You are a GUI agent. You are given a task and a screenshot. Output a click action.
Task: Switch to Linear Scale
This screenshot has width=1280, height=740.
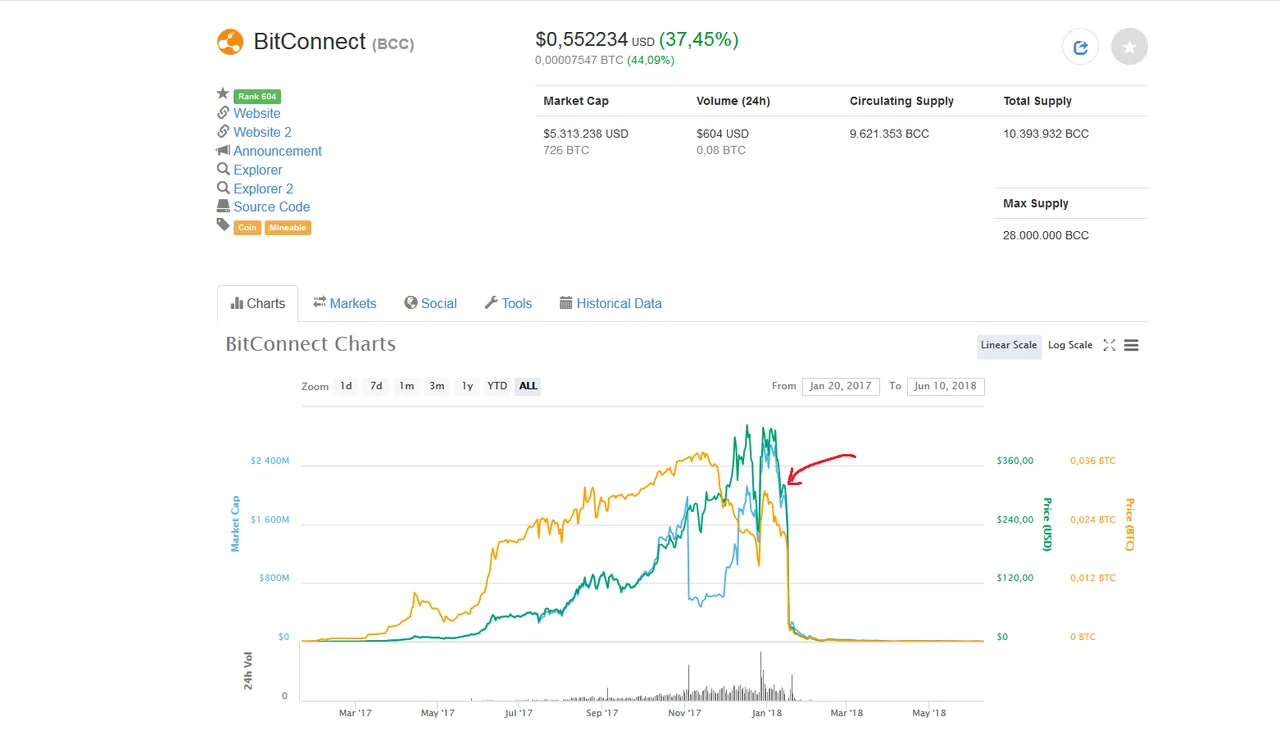coord(1009,345)
